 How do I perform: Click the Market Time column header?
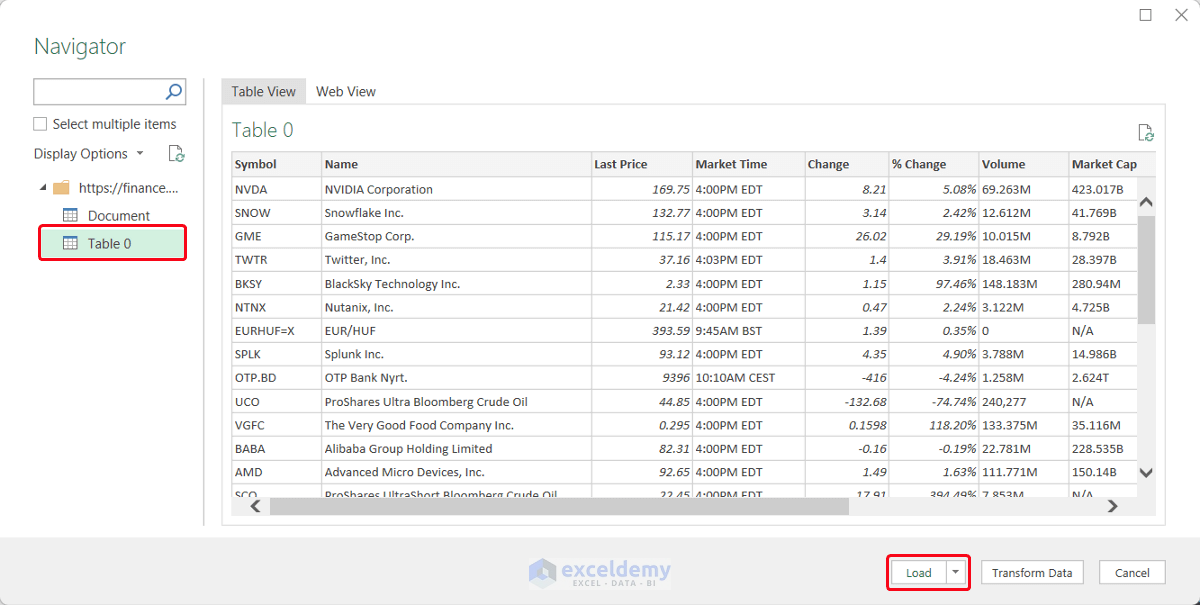tap(749, 164)
